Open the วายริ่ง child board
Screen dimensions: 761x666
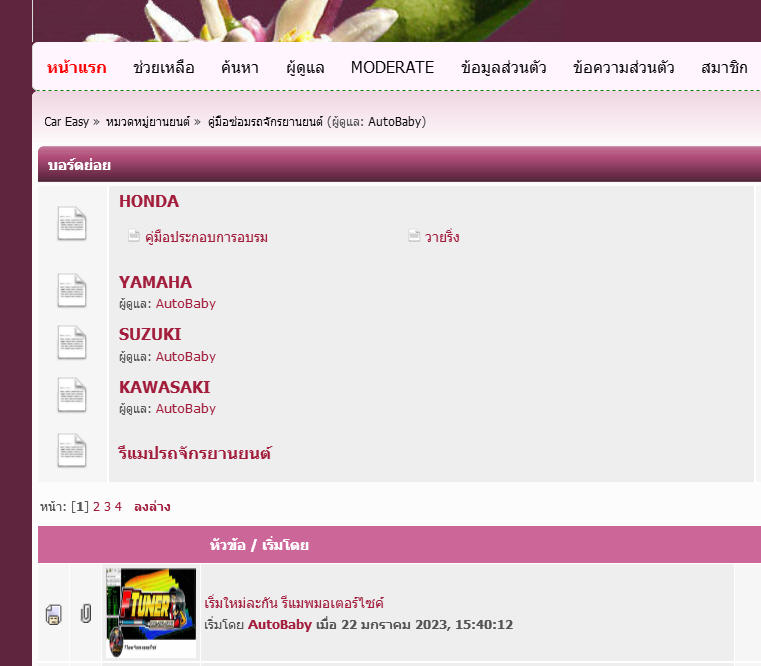[442, 237]
